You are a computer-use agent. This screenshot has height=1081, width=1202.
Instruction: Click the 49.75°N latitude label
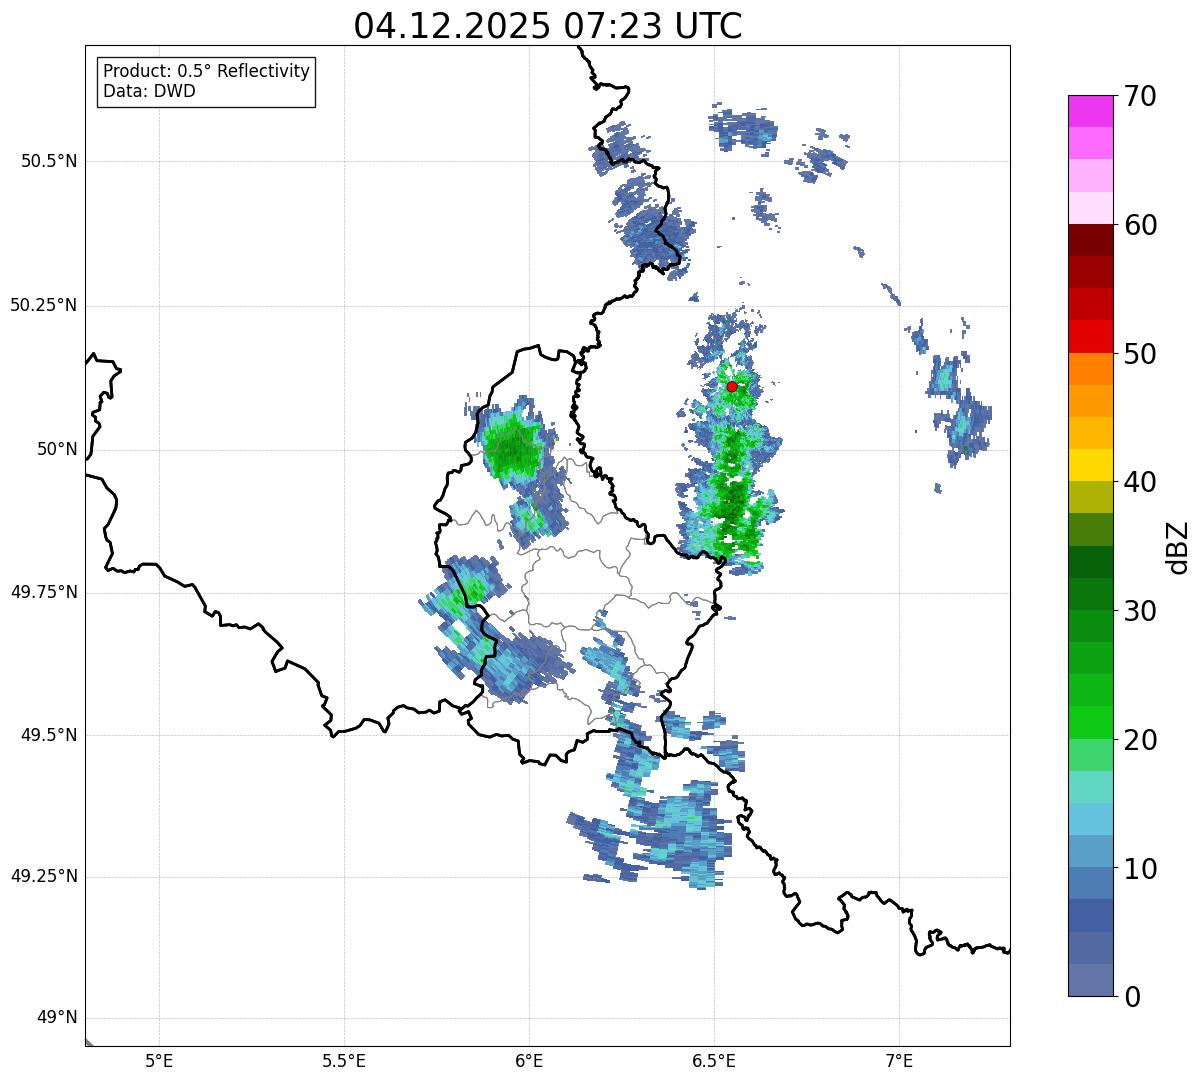pyautogui.click(x=44, y=592)
